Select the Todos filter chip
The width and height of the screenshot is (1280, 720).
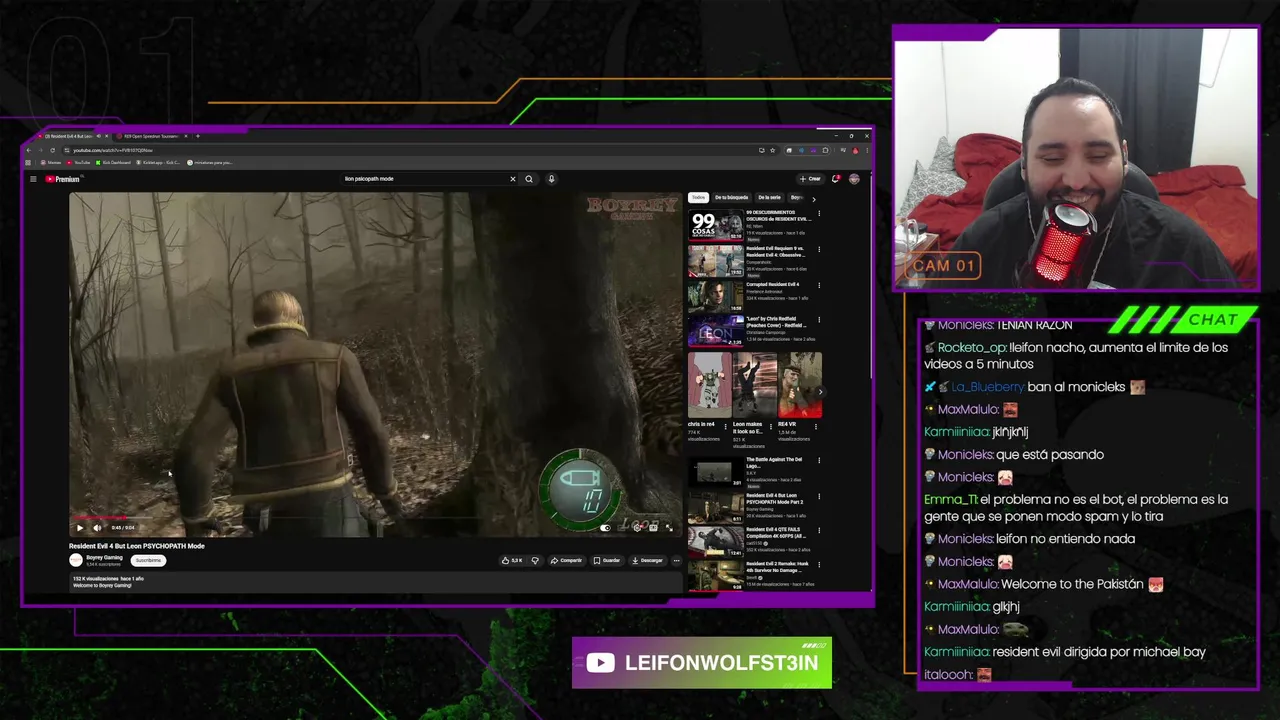[x=698, y=198]
